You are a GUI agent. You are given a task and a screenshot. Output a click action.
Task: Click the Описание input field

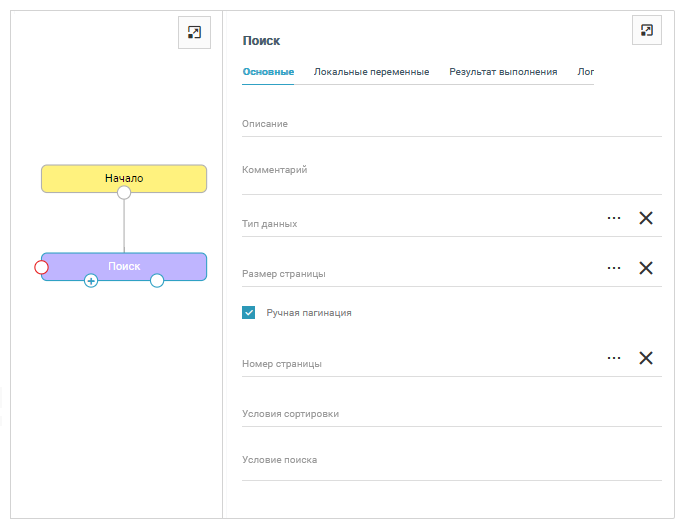click(451, 124)
